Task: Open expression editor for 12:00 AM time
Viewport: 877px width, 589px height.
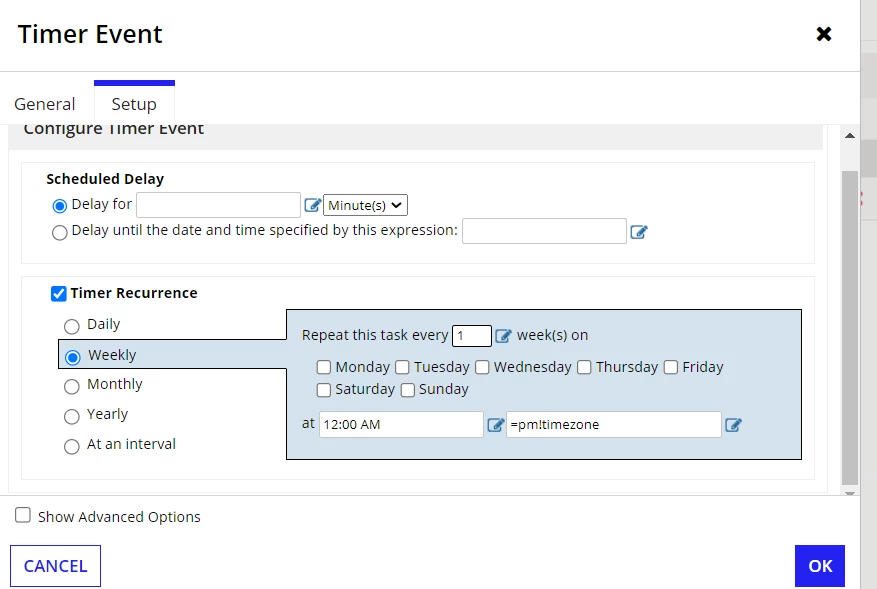Action: (x=496, y=425)
